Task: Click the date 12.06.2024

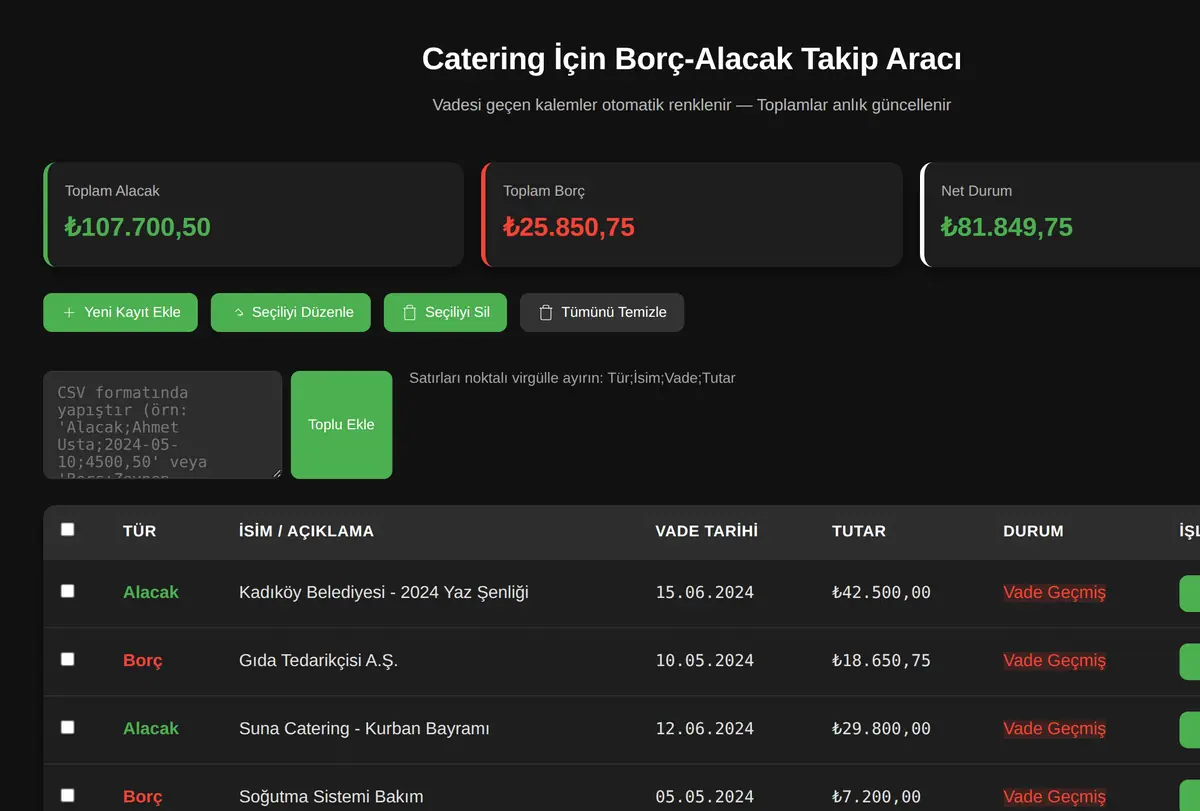Action: click(x=704, y=728)
